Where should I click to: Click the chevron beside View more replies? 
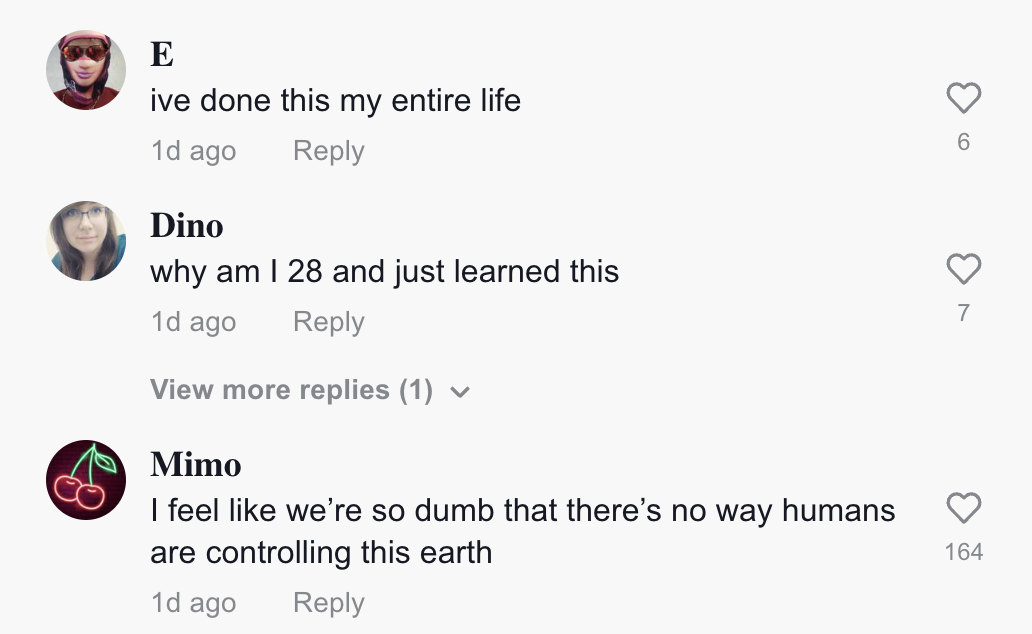click(460, 392)
